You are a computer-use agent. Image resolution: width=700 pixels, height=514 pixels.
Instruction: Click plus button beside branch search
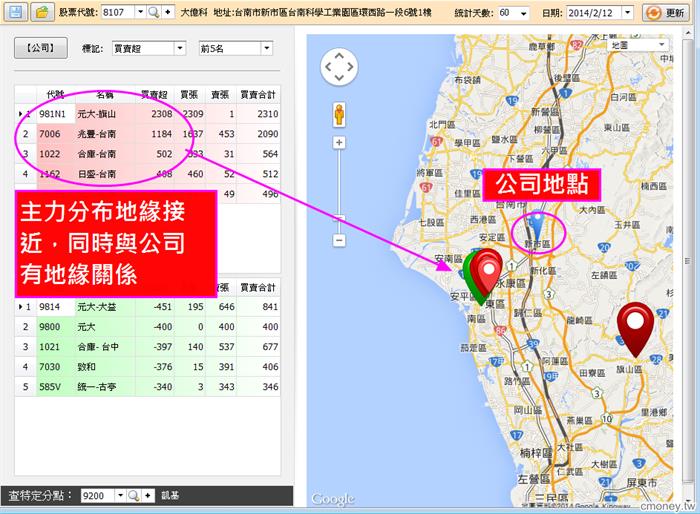(x=148, y=496)
